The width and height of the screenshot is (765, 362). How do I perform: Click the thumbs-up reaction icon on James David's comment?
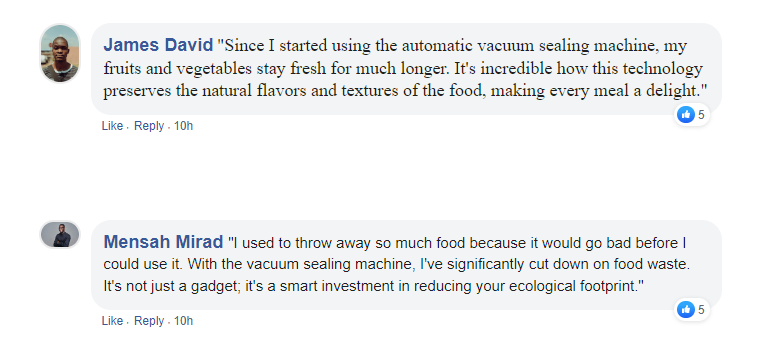pyautogui.click(x=686, y=115)
